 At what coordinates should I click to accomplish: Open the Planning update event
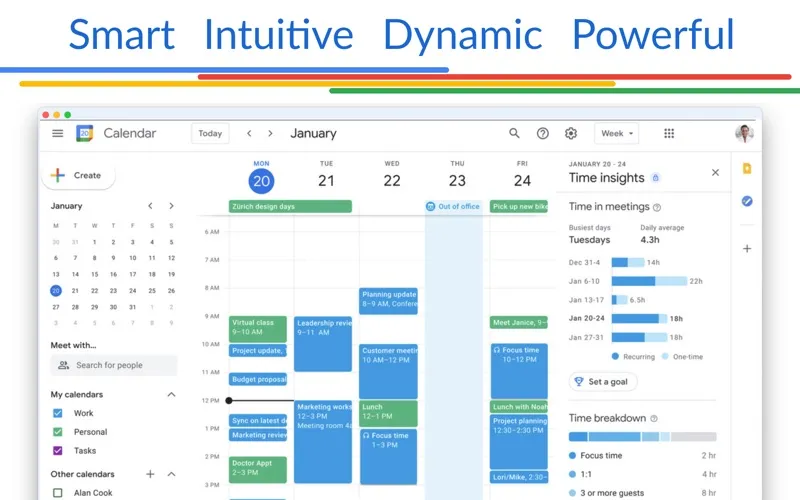tap(388, 301)
